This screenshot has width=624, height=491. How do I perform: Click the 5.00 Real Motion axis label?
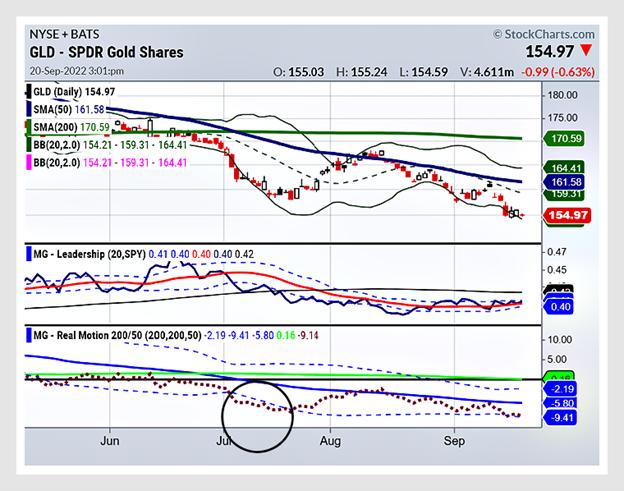click(557, 359)
